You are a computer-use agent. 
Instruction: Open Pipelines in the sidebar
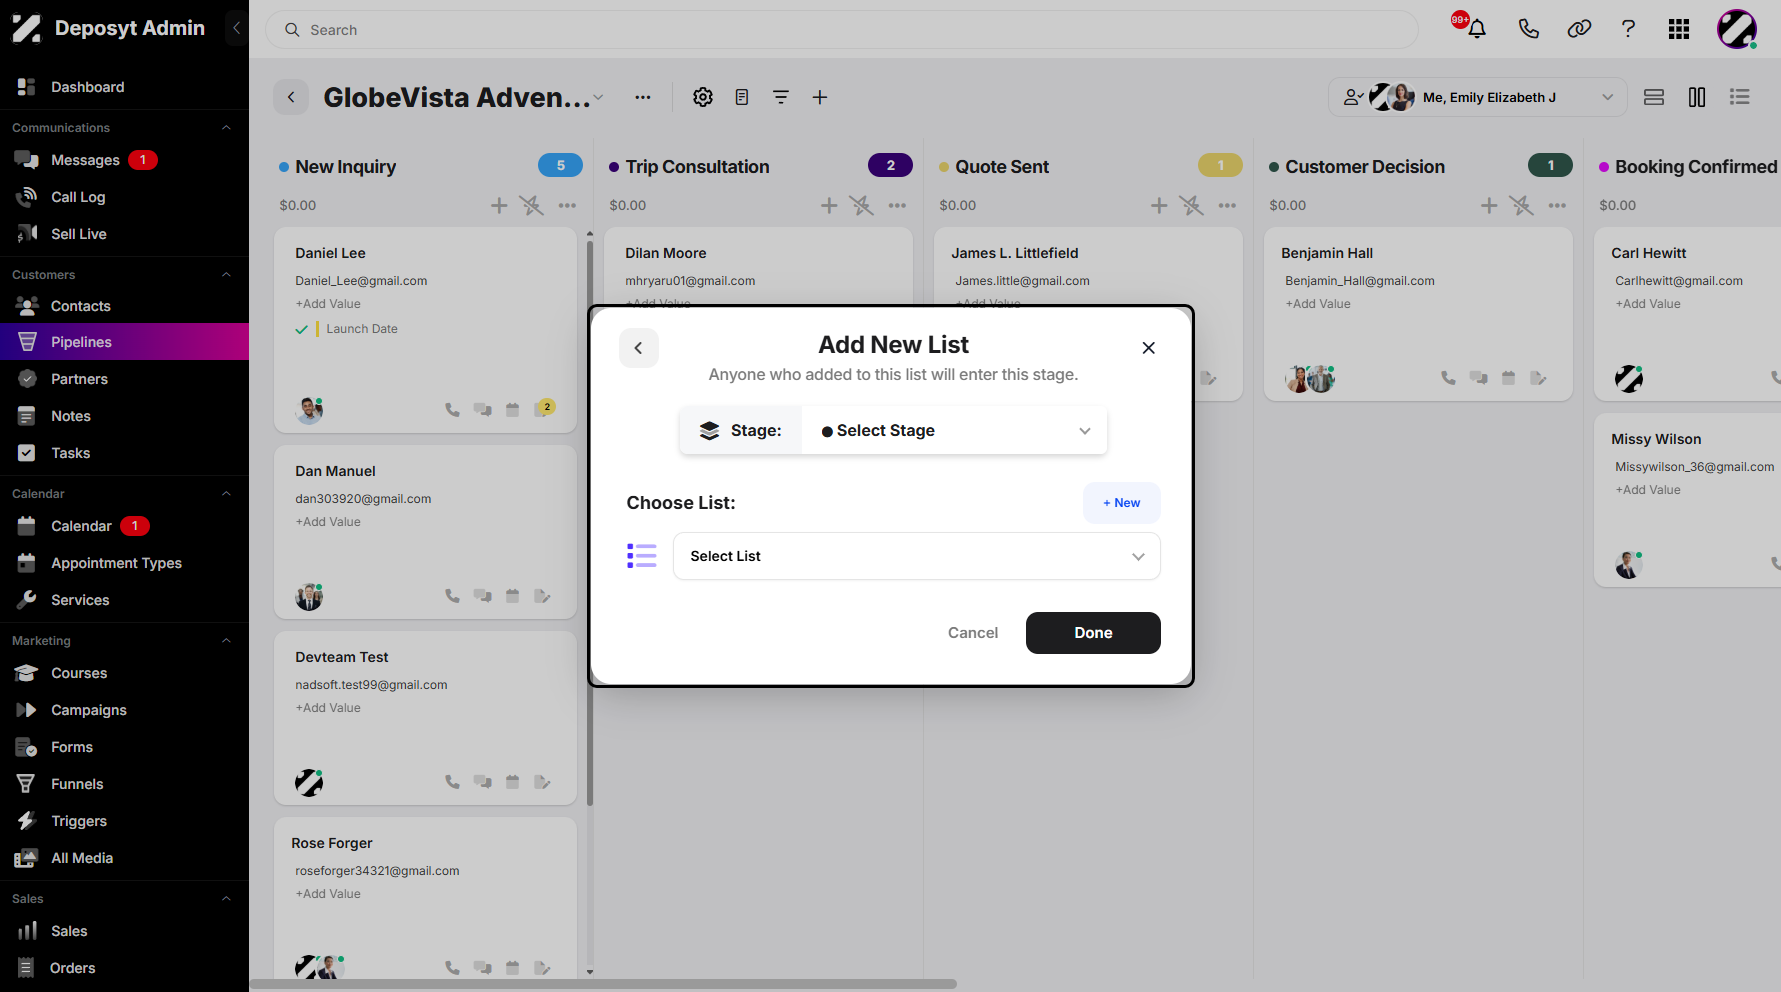coord(124,342)
